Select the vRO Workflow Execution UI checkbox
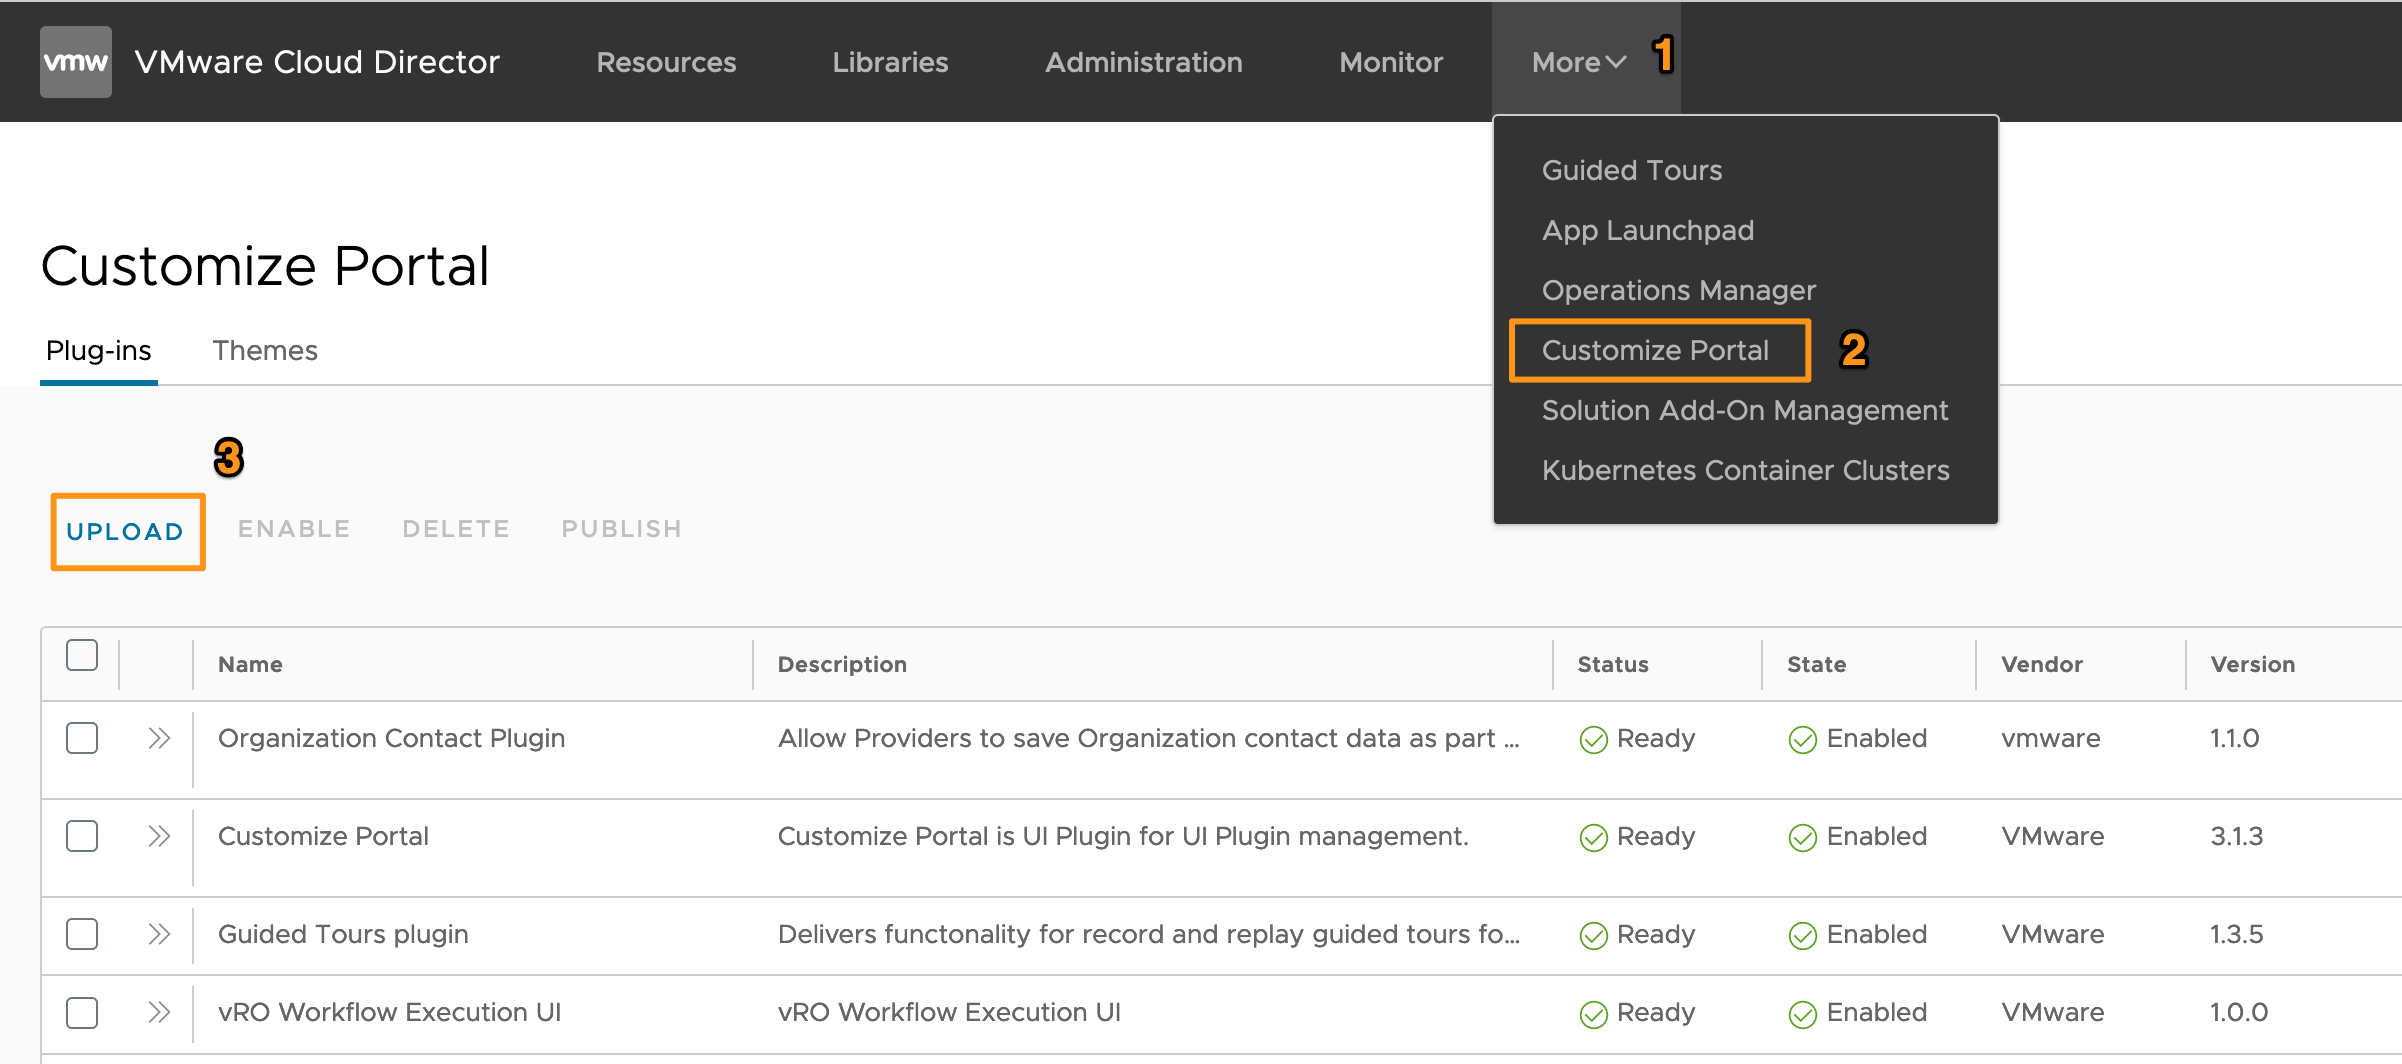The image size is (2402, 1064). click(x=82, y=1012)
